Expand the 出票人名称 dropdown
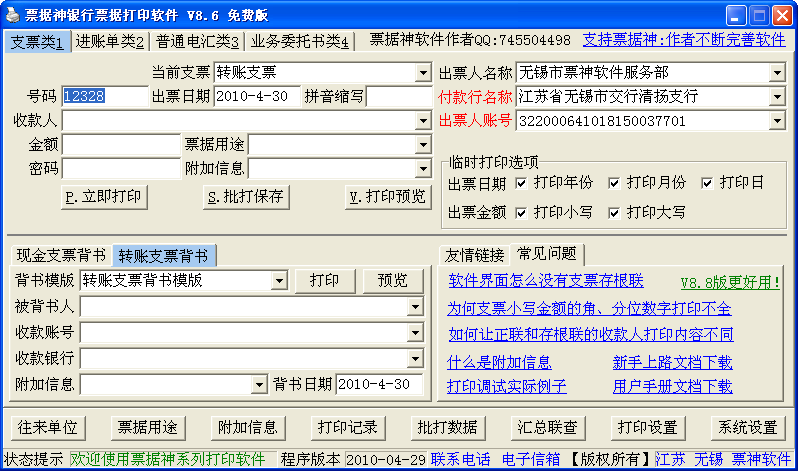The image size is (798, 471). pos(777,73)
